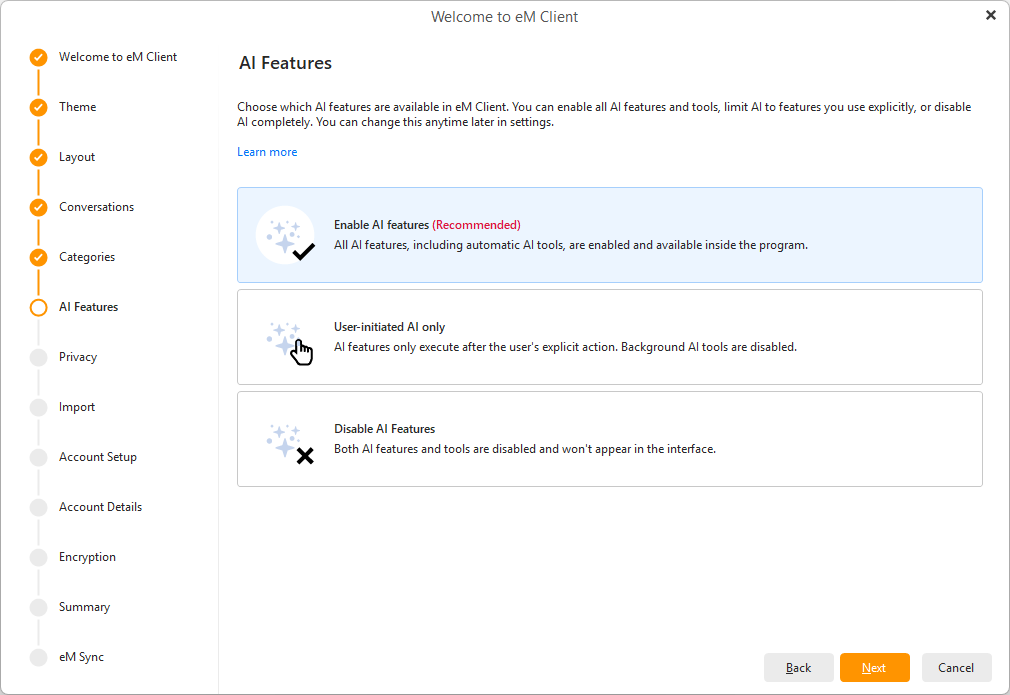Click the 'Both AI features and tools' description
Image resolution: width=1010 pixels, height=695 pixels.
pyautogui.click(x=525, y=449)
